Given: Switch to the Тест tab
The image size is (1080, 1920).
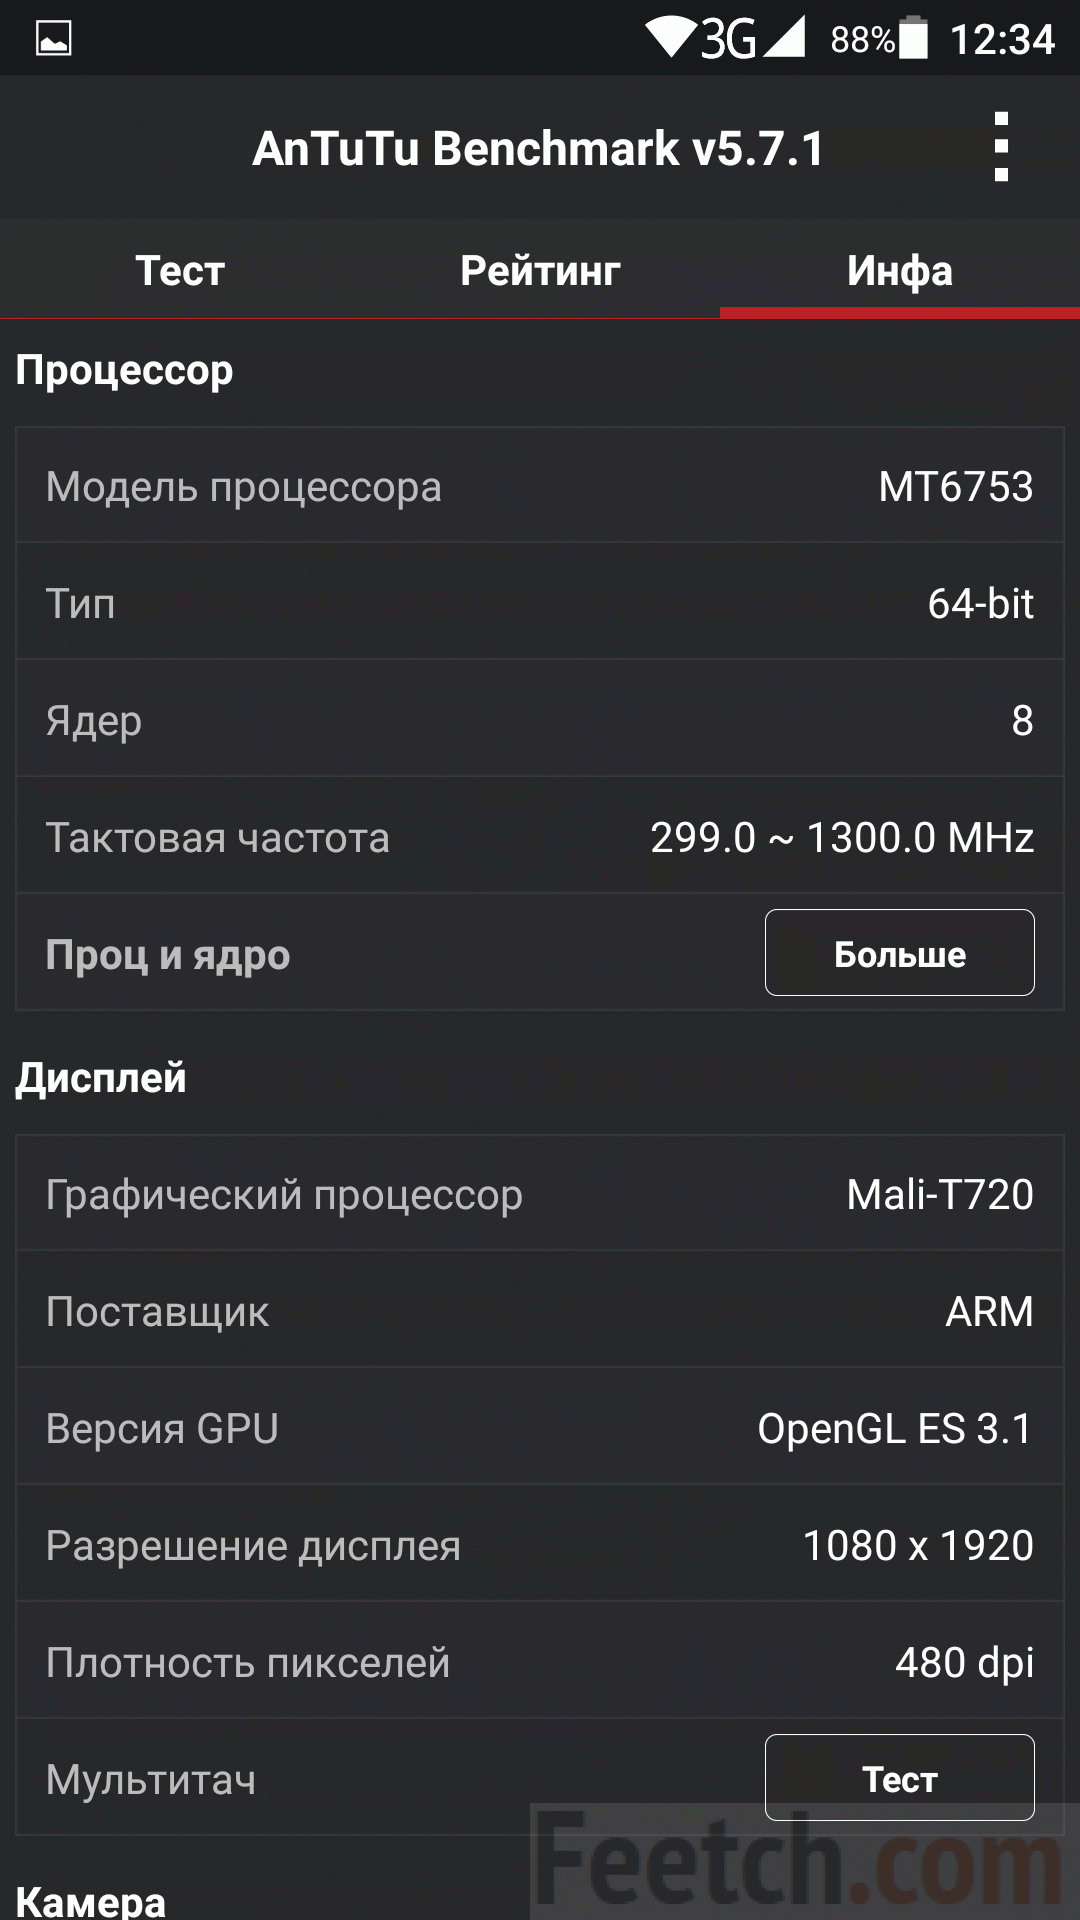Looking at the screenshot, I should 180,270.
